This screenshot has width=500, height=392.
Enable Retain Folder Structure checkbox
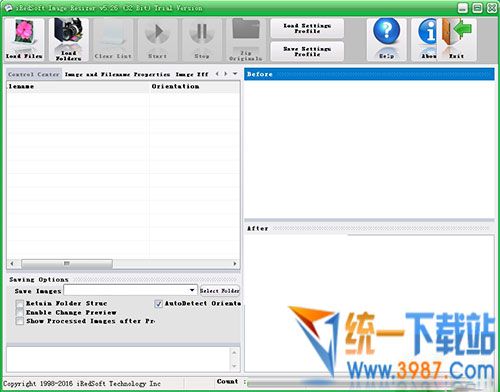coord(20,303)
